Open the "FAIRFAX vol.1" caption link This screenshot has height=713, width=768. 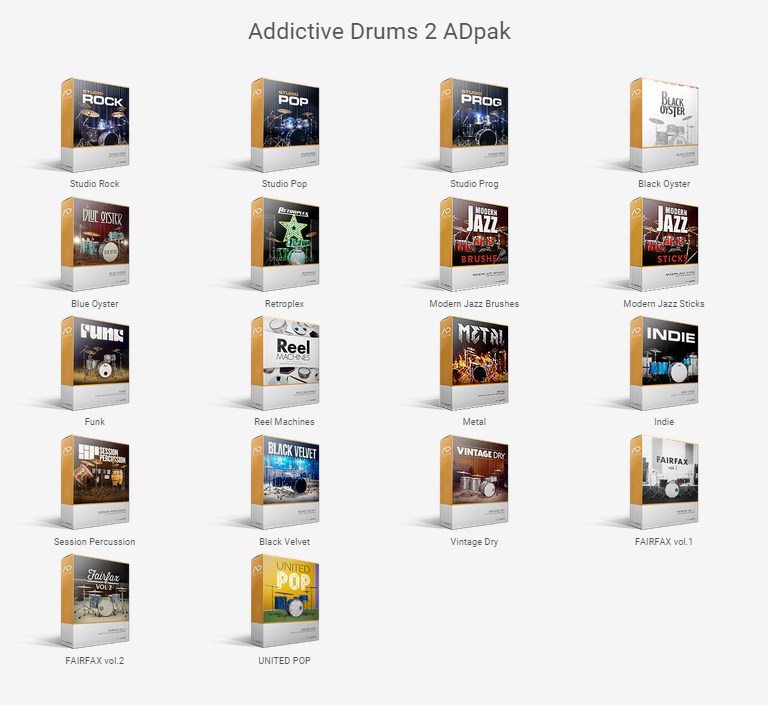click(664, 542)
